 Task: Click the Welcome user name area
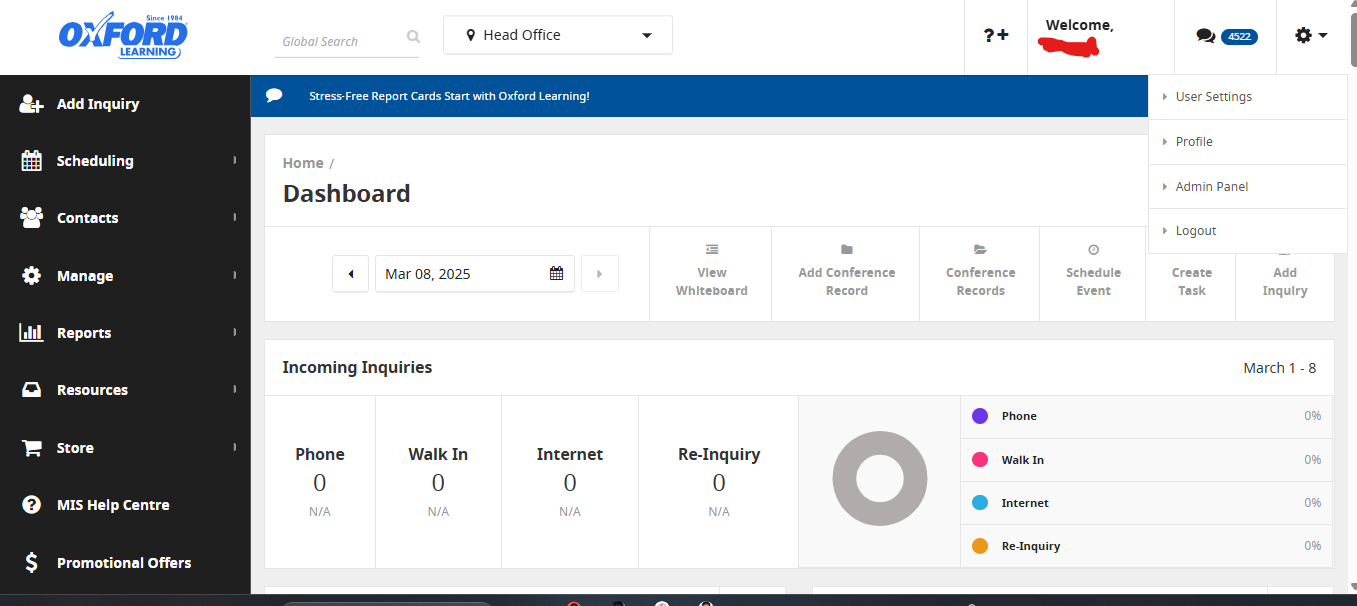click(x=1101, y=37)
